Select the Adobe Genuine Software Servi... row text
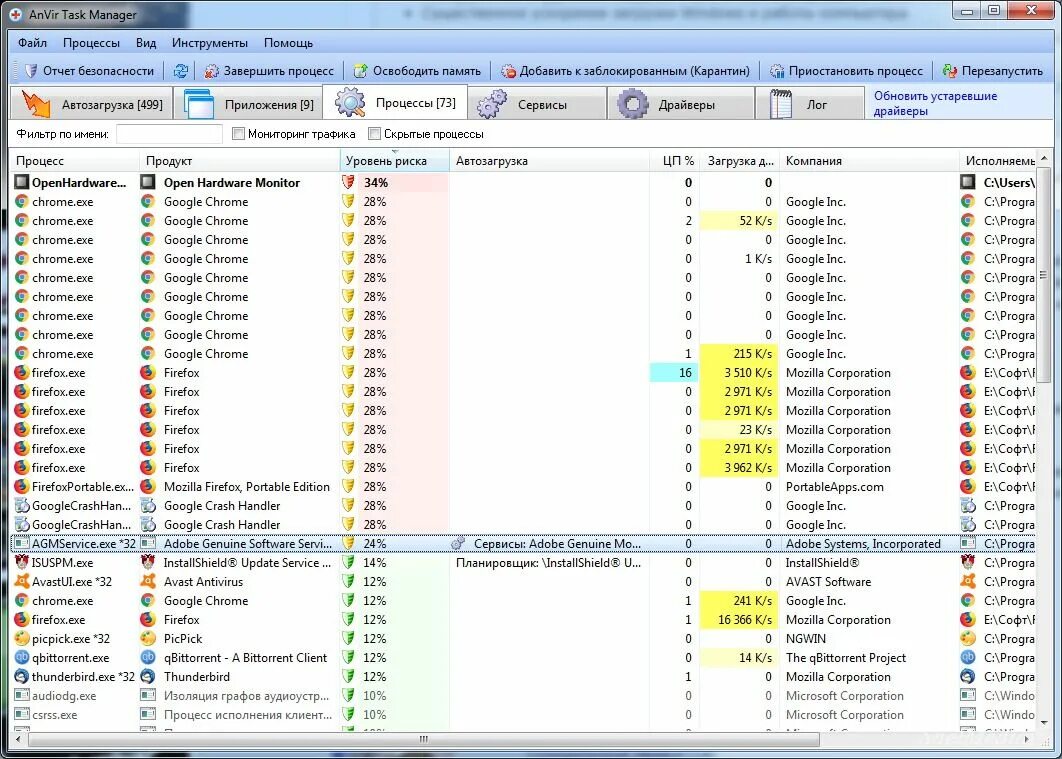 248,544
